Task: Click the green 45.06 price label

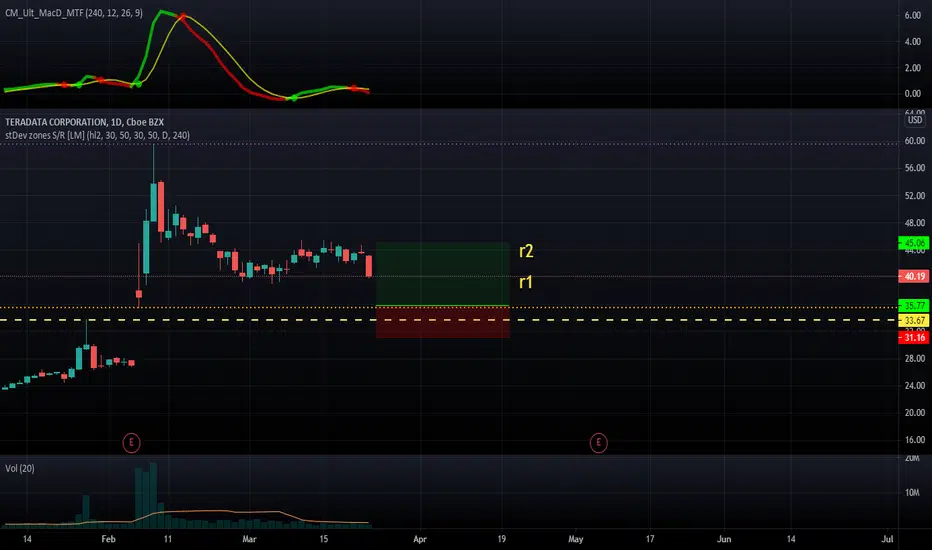Action: point(914,243)
